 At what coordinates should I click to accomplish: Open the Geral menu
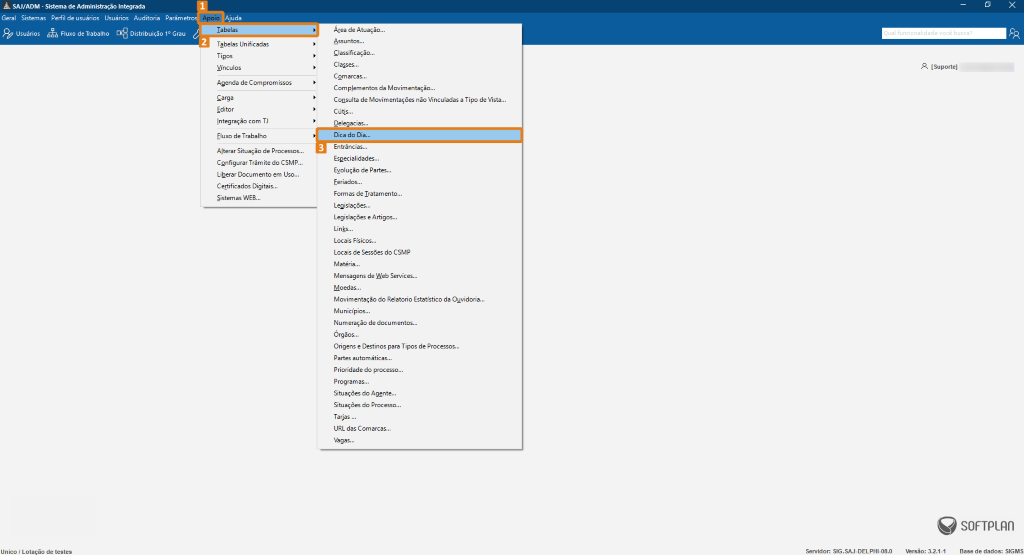pos(8,18)
